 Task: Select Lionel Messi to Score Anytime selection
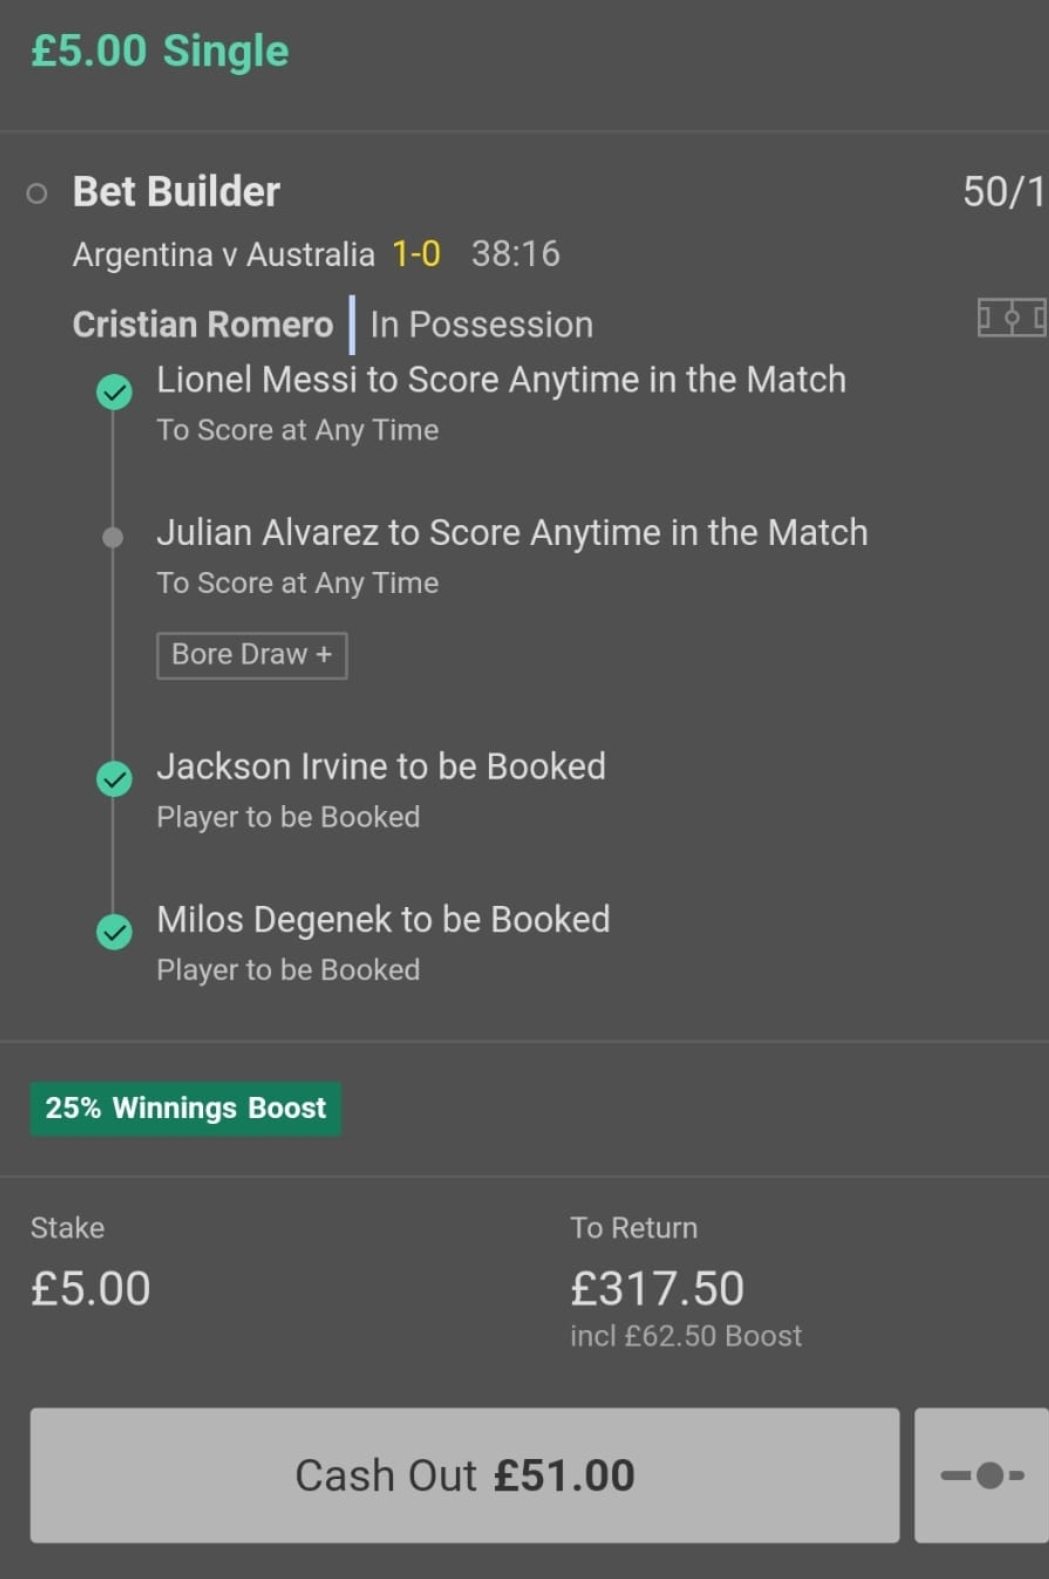pyautogui.click(x=500, y=380)
